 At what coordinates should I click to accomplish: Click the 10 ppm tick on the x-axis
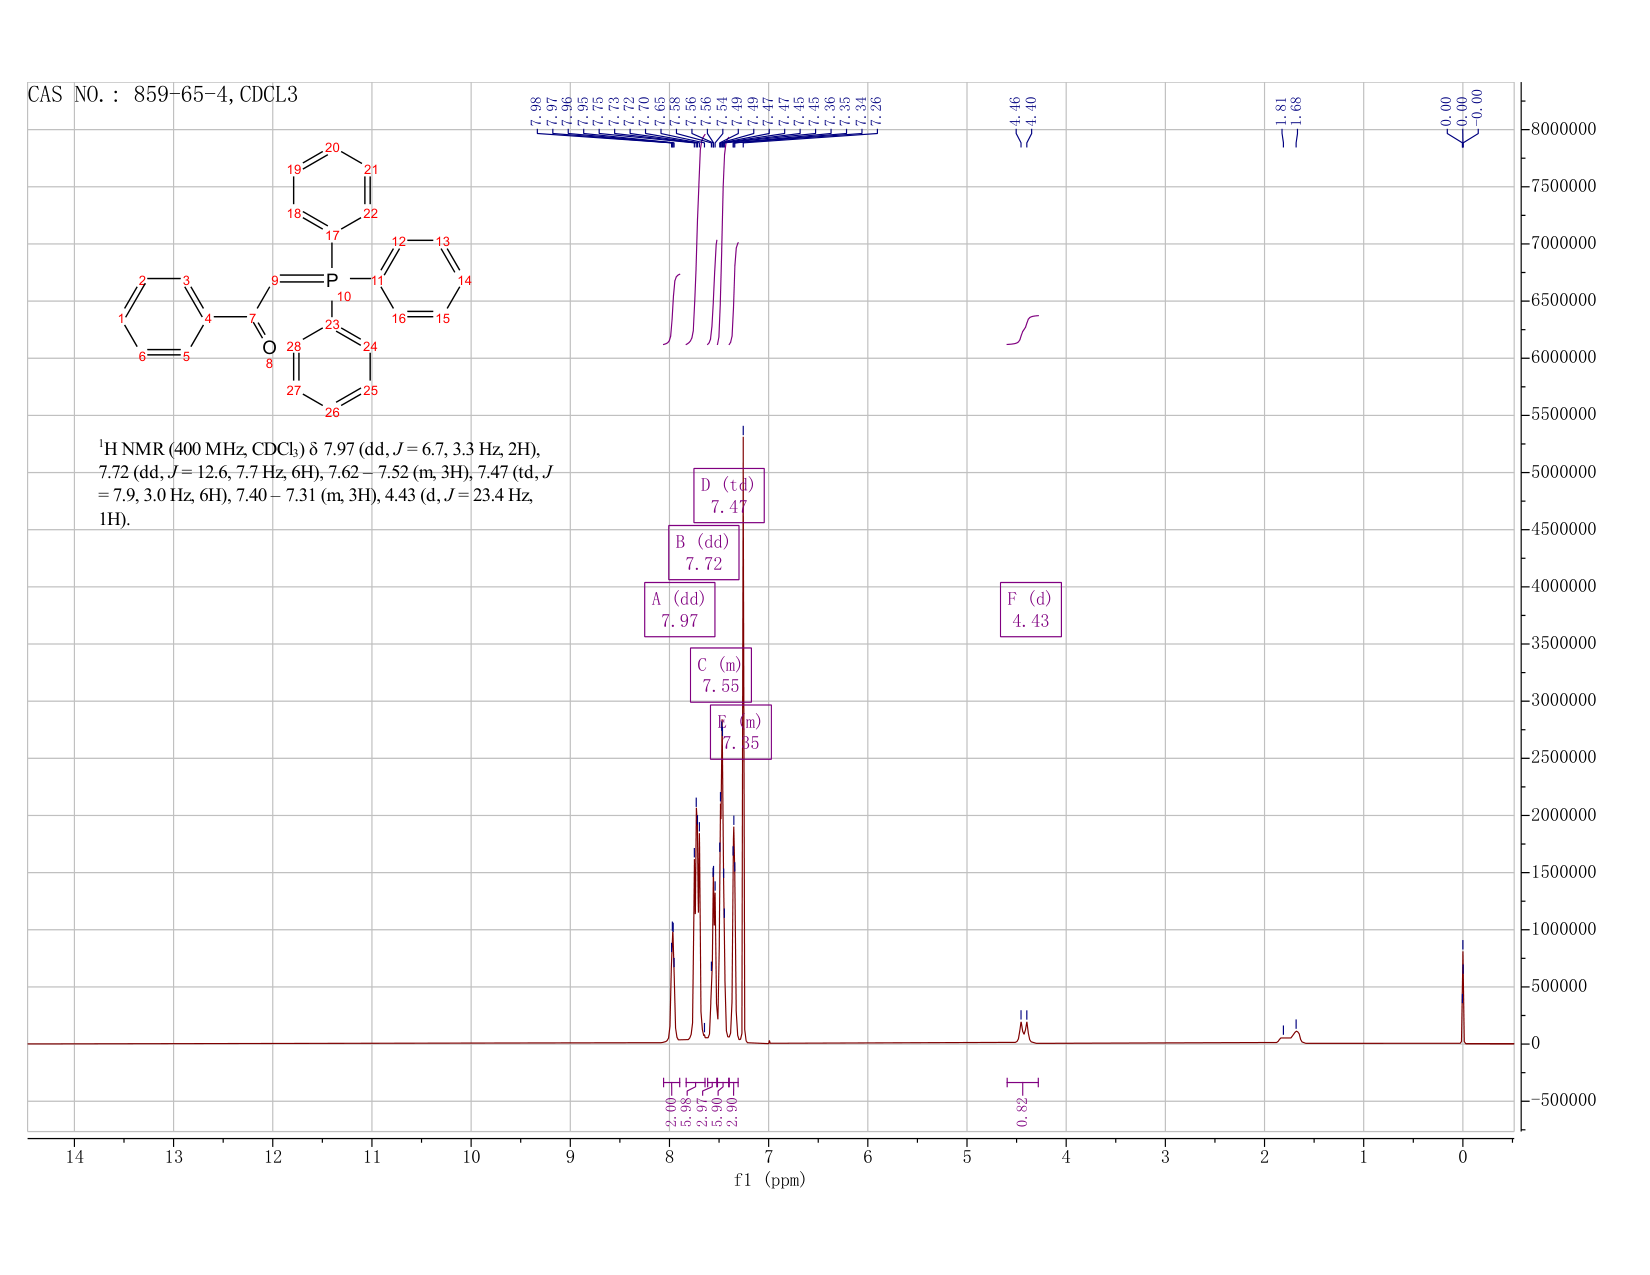click(x=471, y=1157)
